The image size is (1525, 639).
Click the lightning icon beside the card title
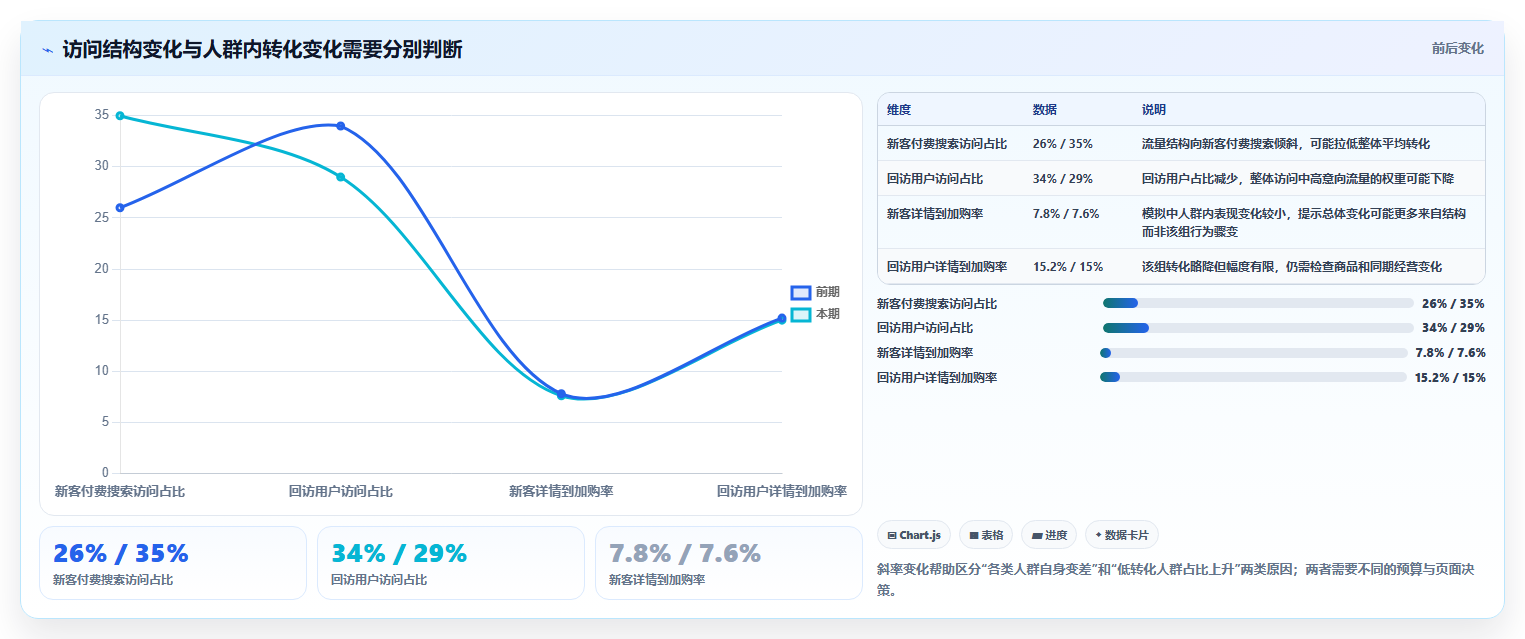coord(47,50)
